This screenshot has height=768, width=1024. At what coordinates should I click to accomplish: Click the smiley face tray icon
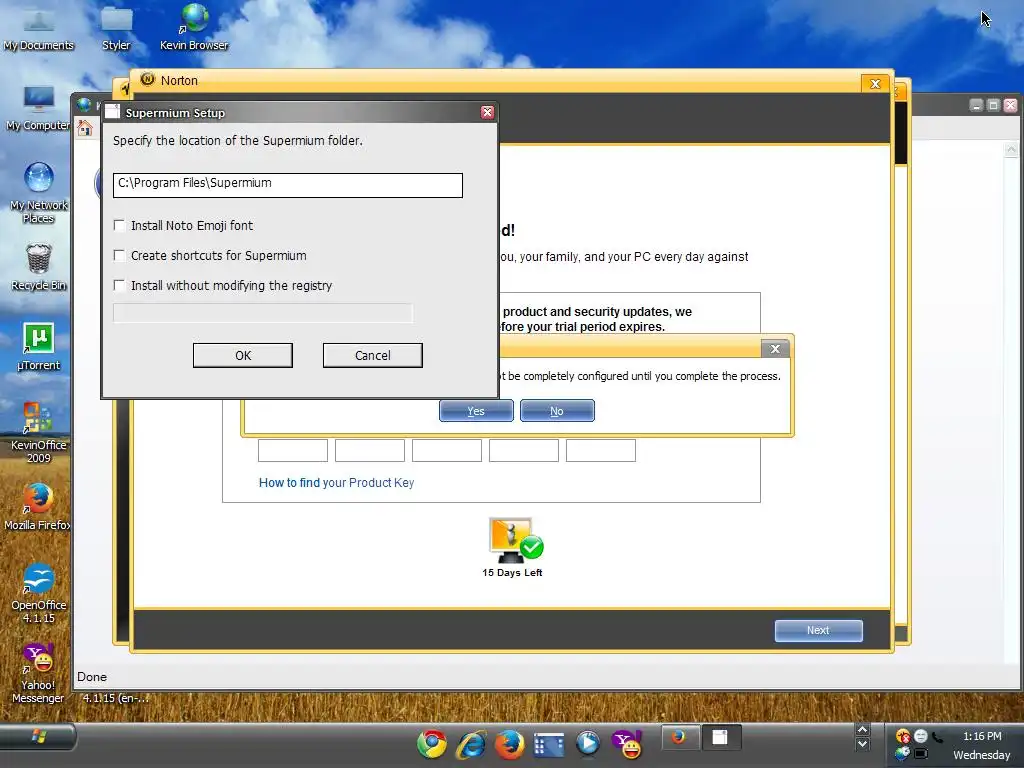tap(921, 737)
